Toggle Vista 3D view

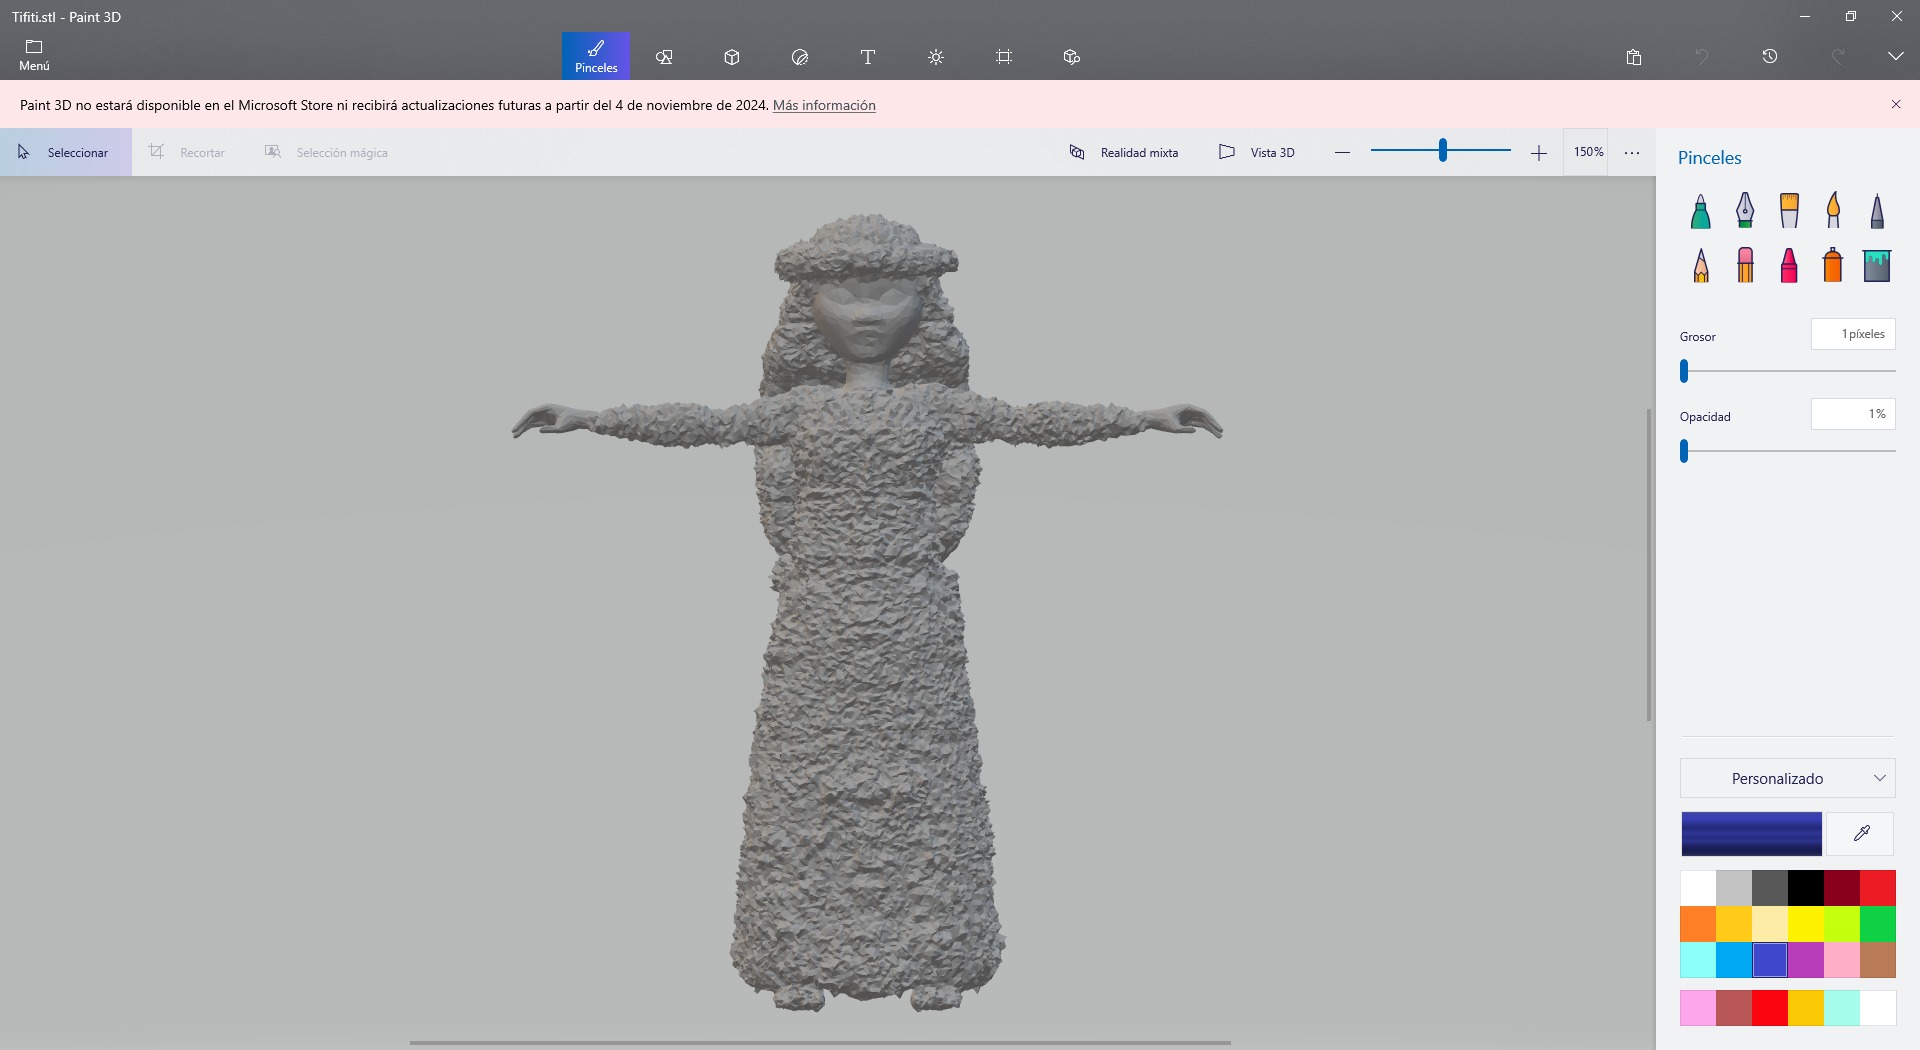coord(1257,152)
